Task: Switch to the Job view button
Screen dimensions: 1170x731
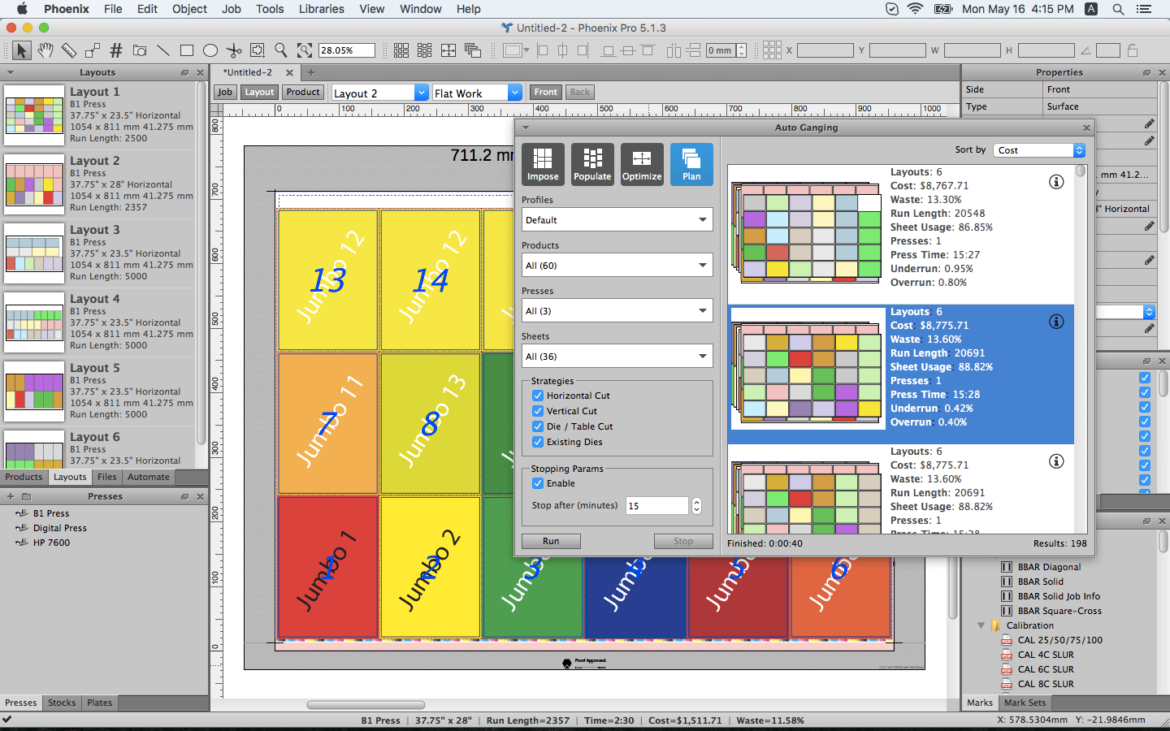Action: coord(225,92)
